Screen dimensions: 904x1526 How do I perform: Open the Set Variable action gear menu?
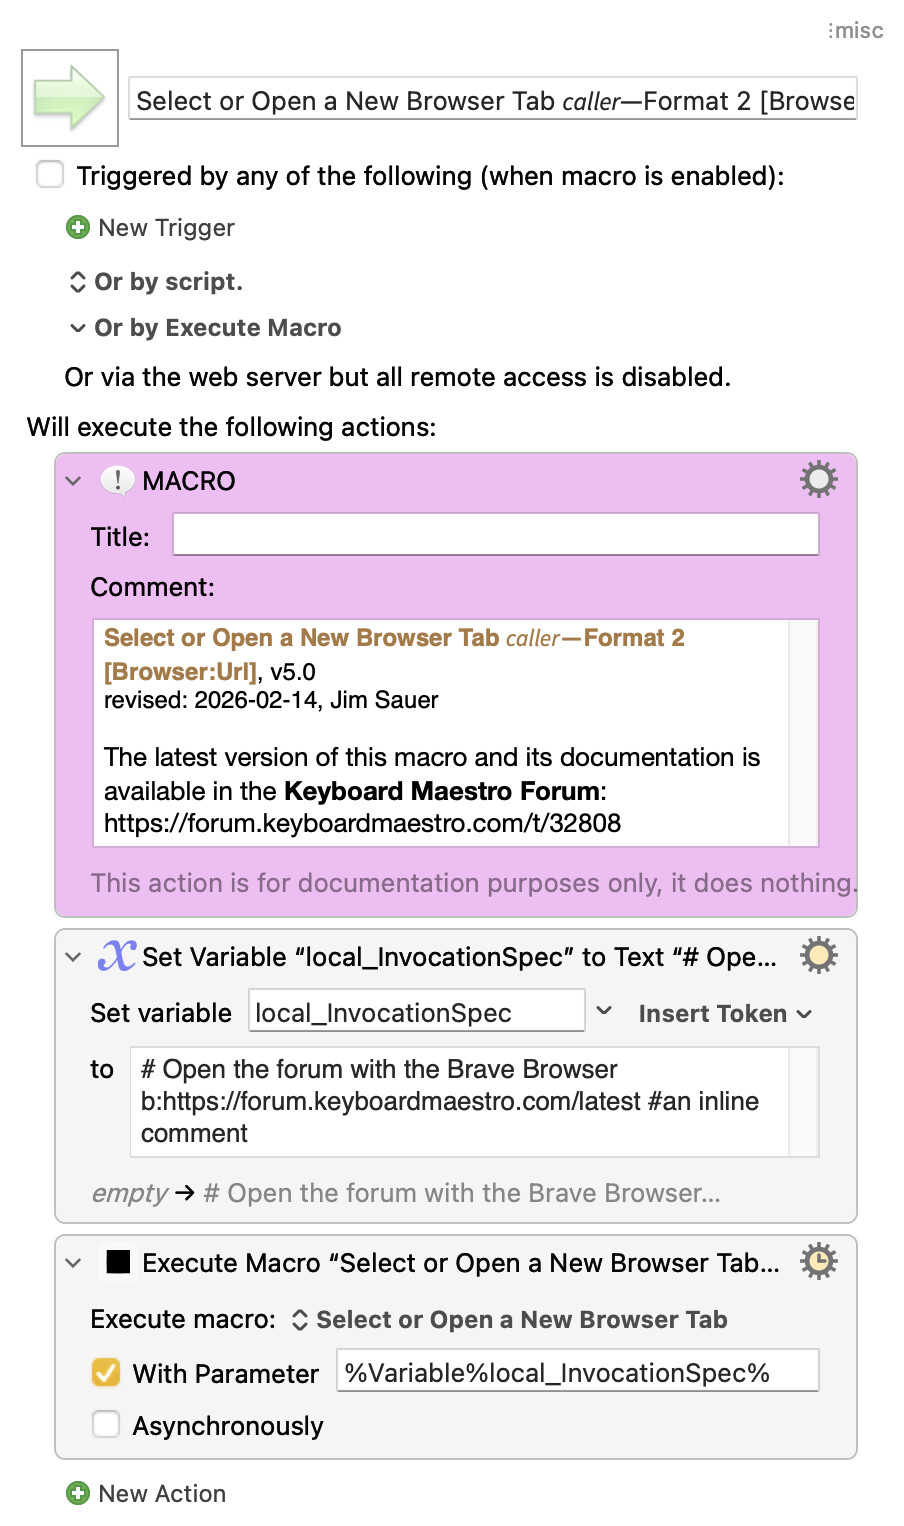click(x=818, y=956)
